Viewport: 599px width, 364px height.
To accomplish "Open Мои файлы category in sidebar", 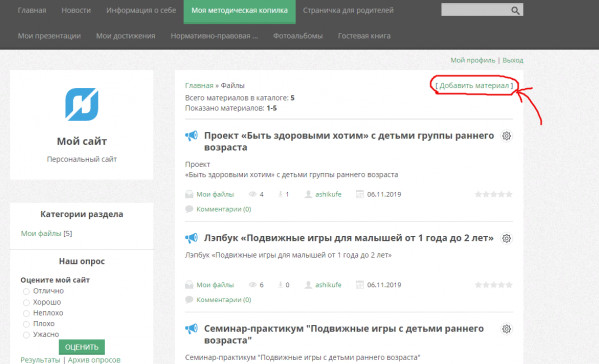I will point(41,233).
